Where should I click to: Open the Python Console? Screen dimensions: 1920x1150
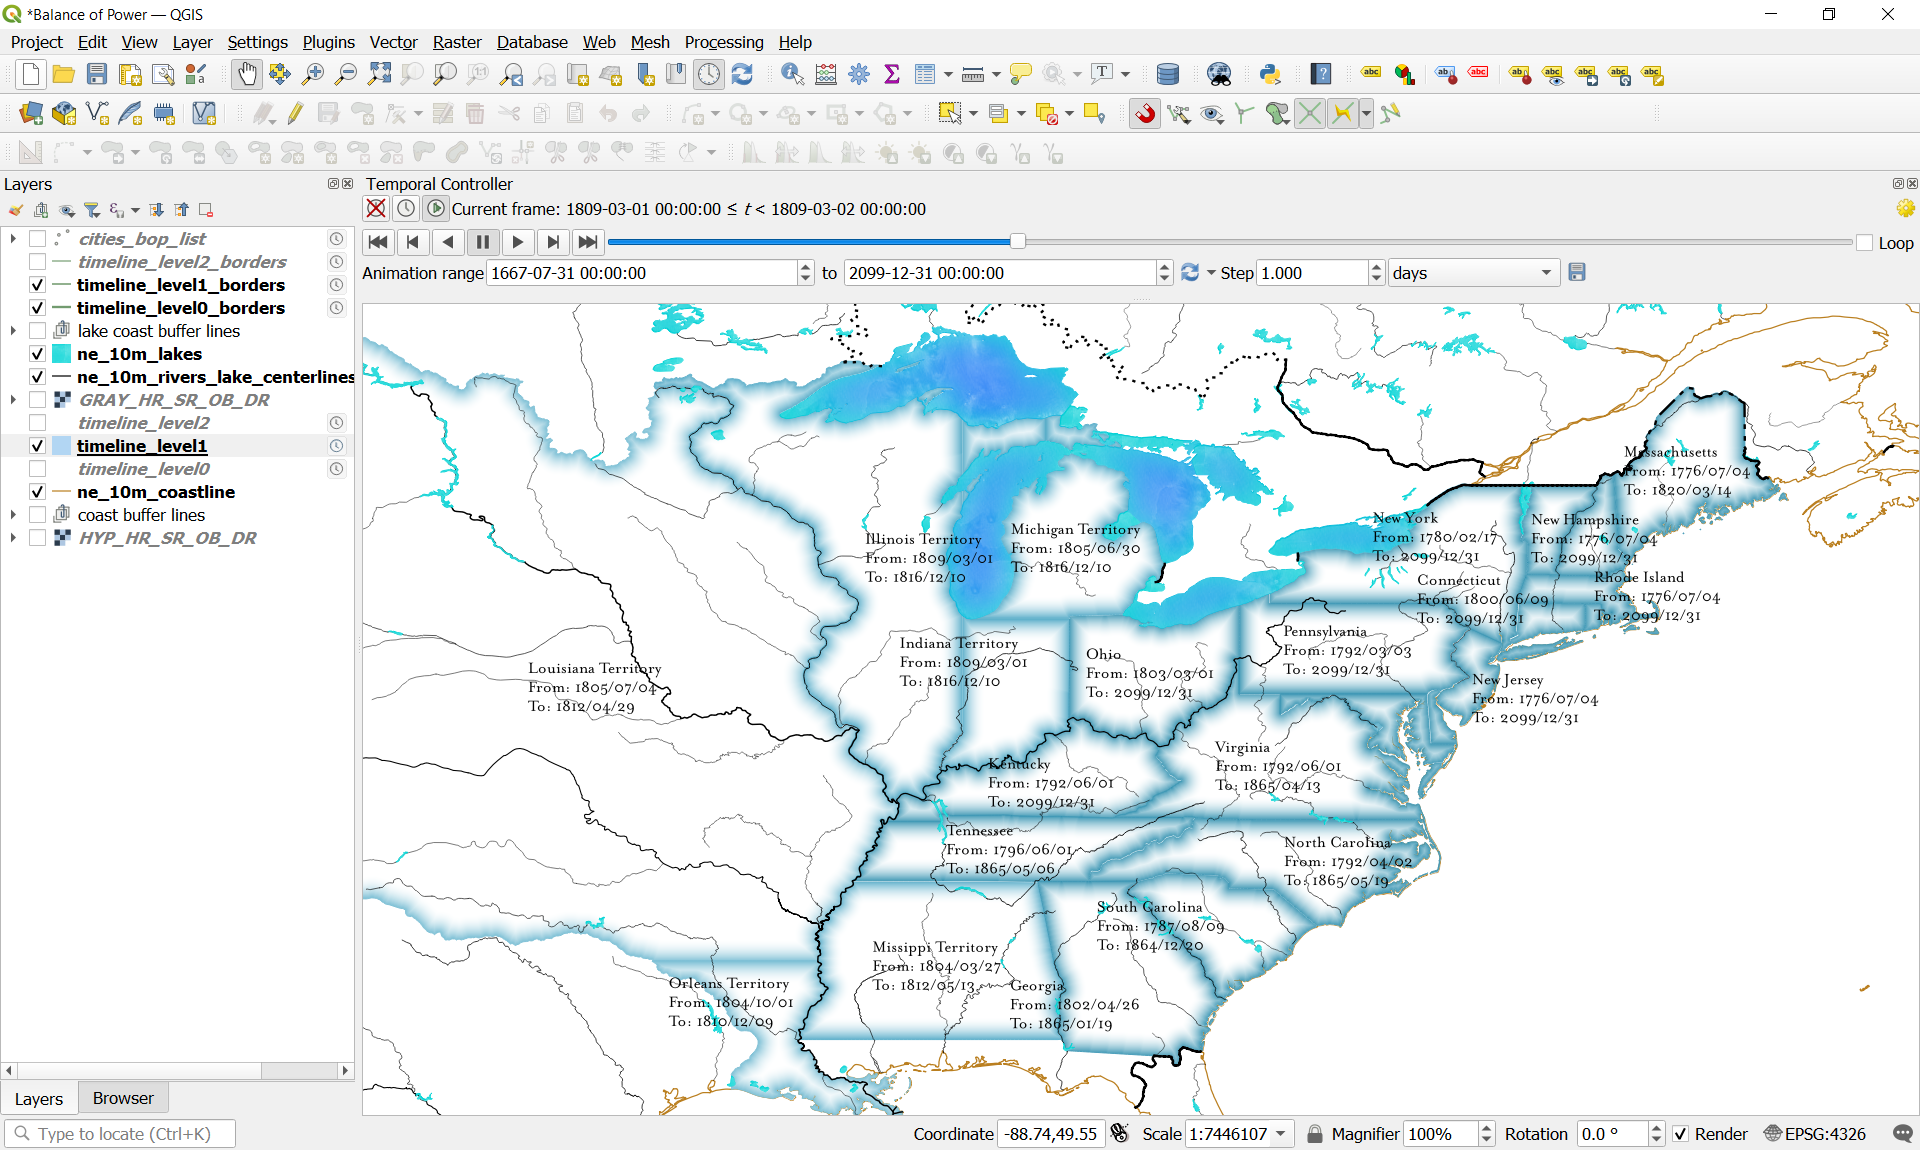tap(1269, 74)
